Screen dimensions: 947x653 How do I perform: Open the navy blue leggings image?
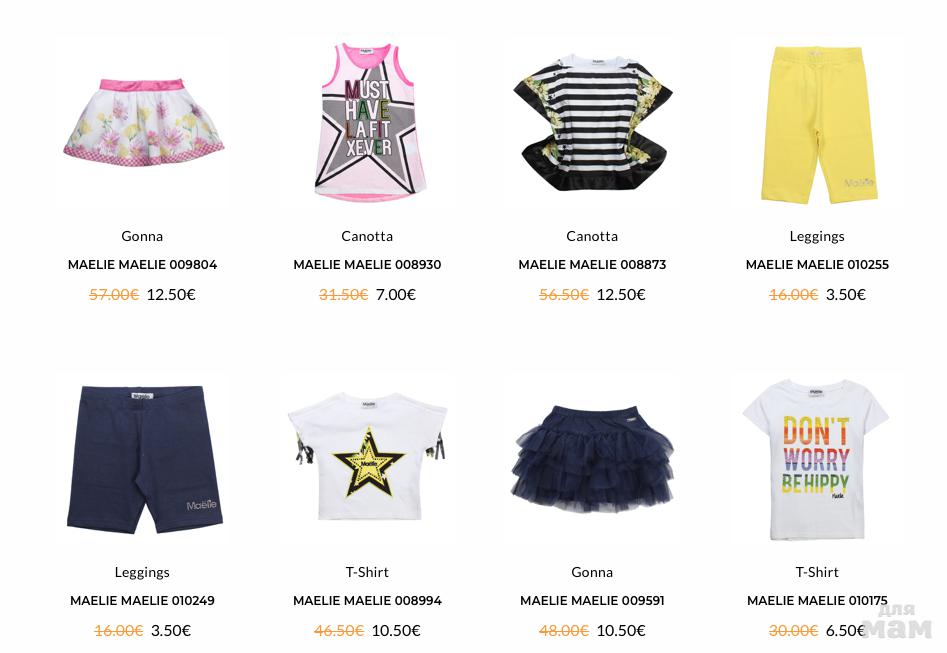(143, 458)
